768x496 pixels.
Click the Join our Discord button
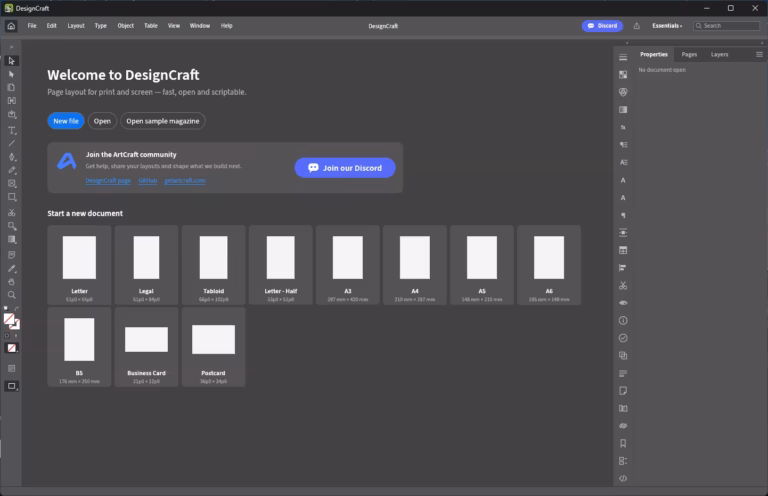point(345,168)
